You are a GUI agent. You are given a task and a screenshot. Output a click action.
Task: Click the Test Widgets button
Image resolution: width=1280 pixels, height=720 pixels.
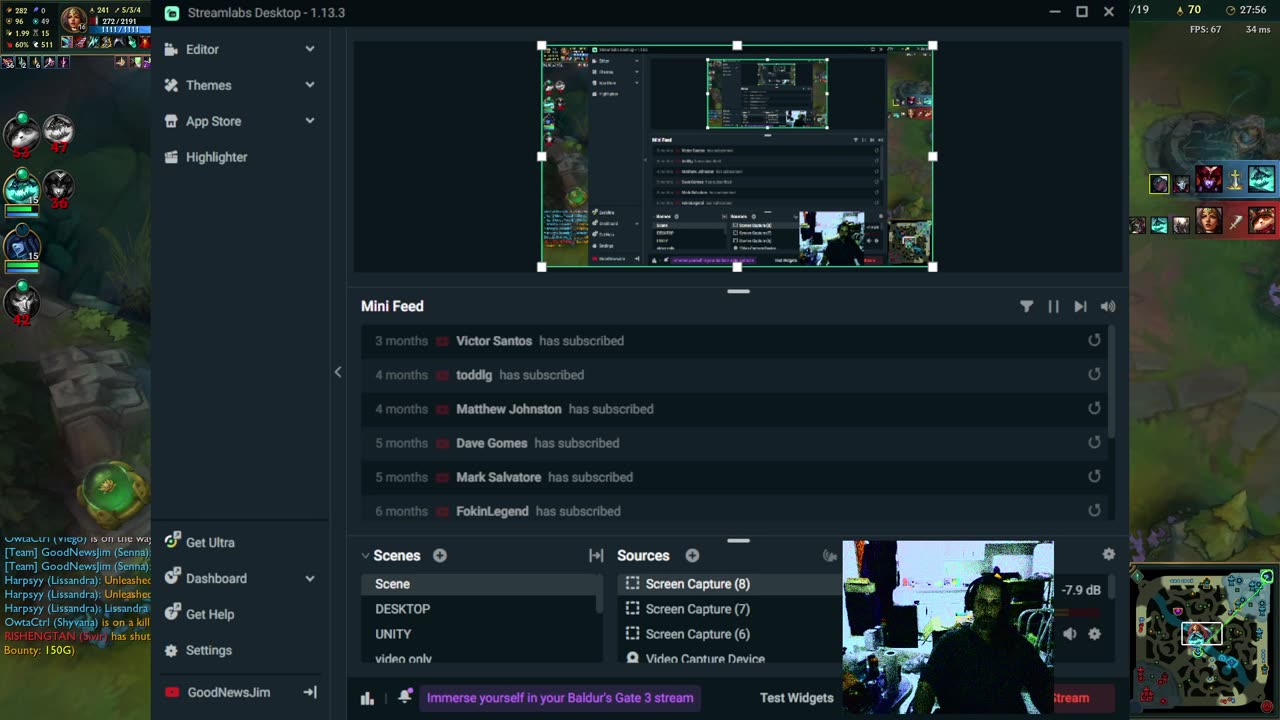[x=796, y=698]
